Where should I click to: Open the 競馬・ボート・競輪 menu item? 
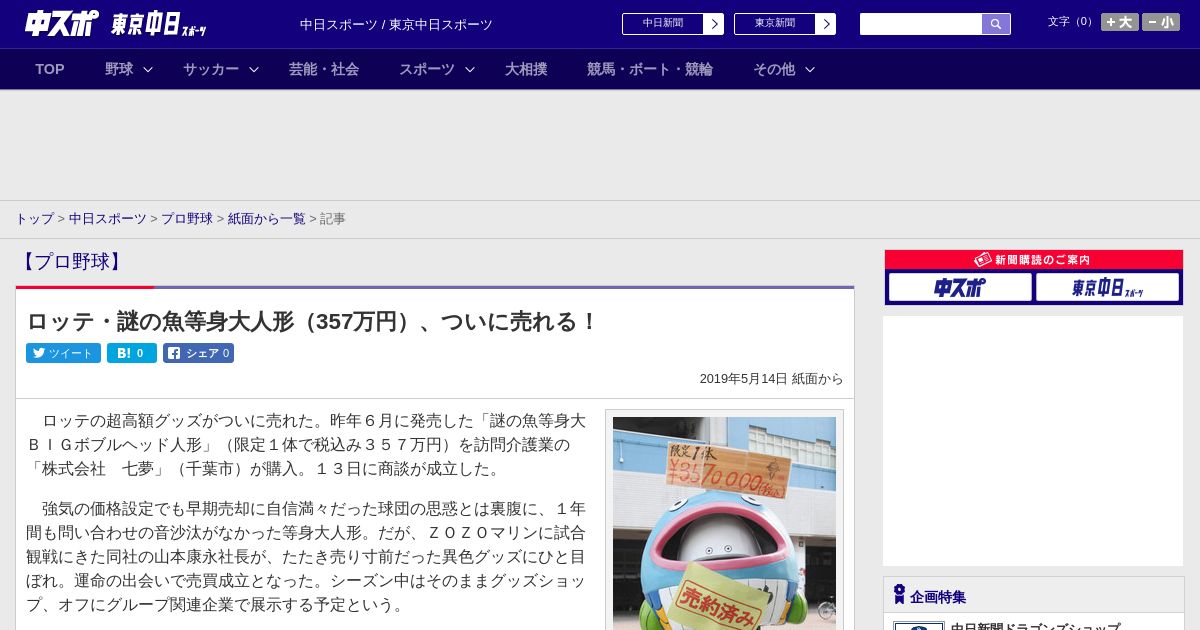[650, 69]
